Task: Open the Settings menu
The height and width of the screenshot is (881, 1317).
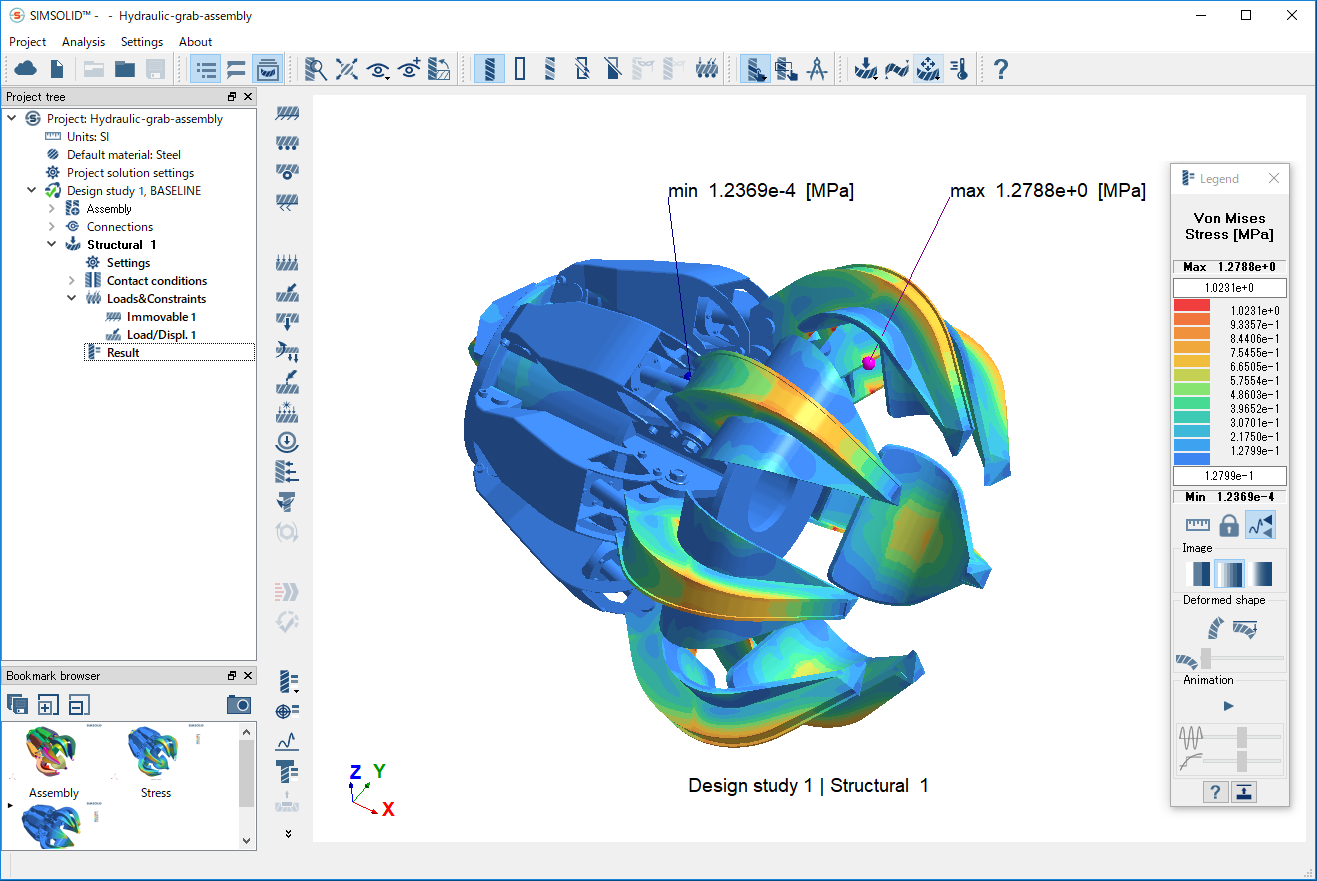Action: tap(141, 42)
